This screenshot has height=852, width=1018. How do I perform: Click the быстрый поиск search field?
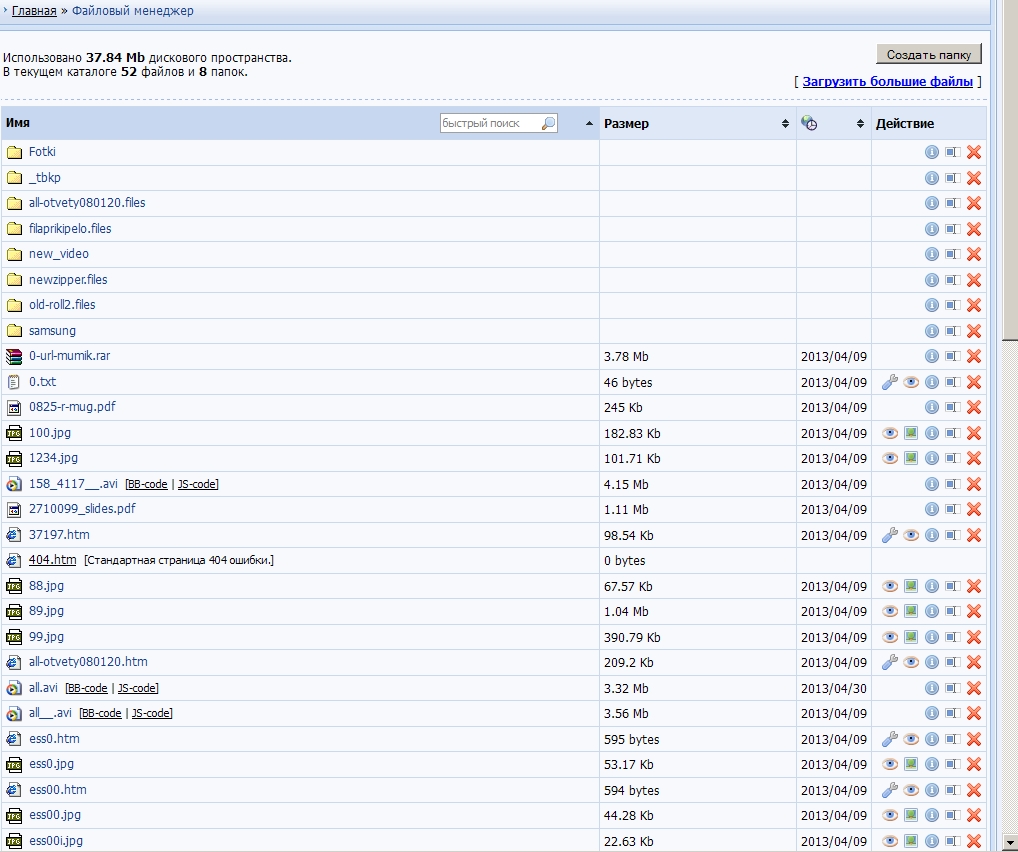coord(490,124)
